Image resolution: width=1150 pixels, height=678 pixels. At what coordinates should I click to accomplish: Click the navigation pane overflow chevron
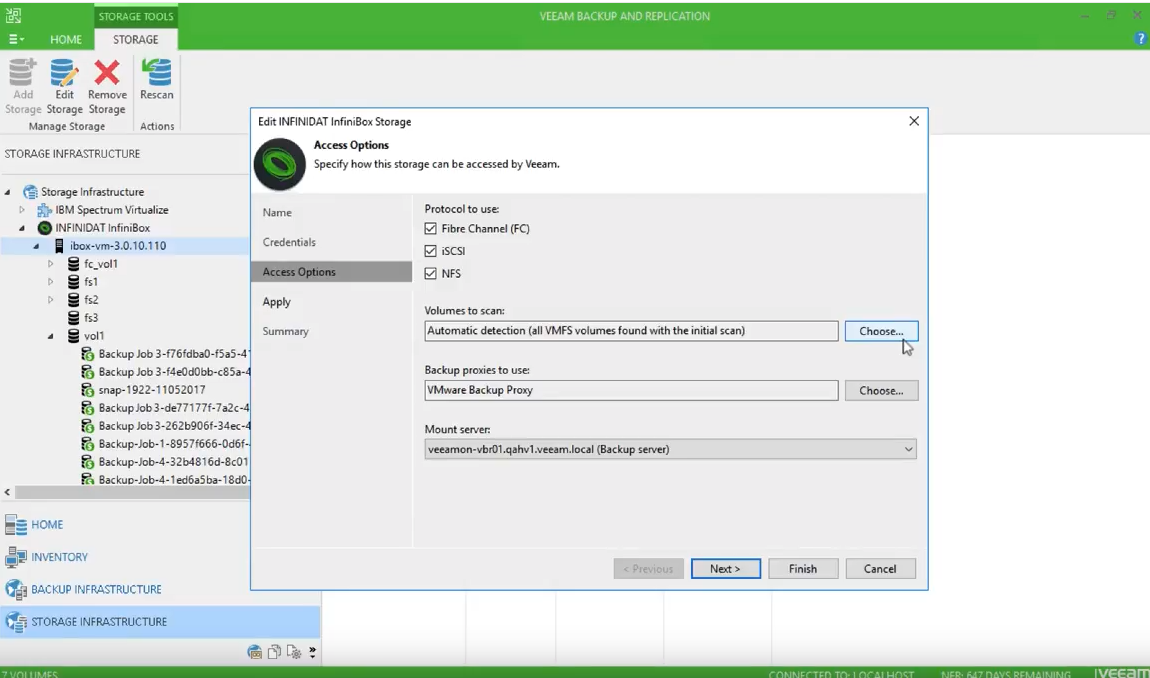312,652
